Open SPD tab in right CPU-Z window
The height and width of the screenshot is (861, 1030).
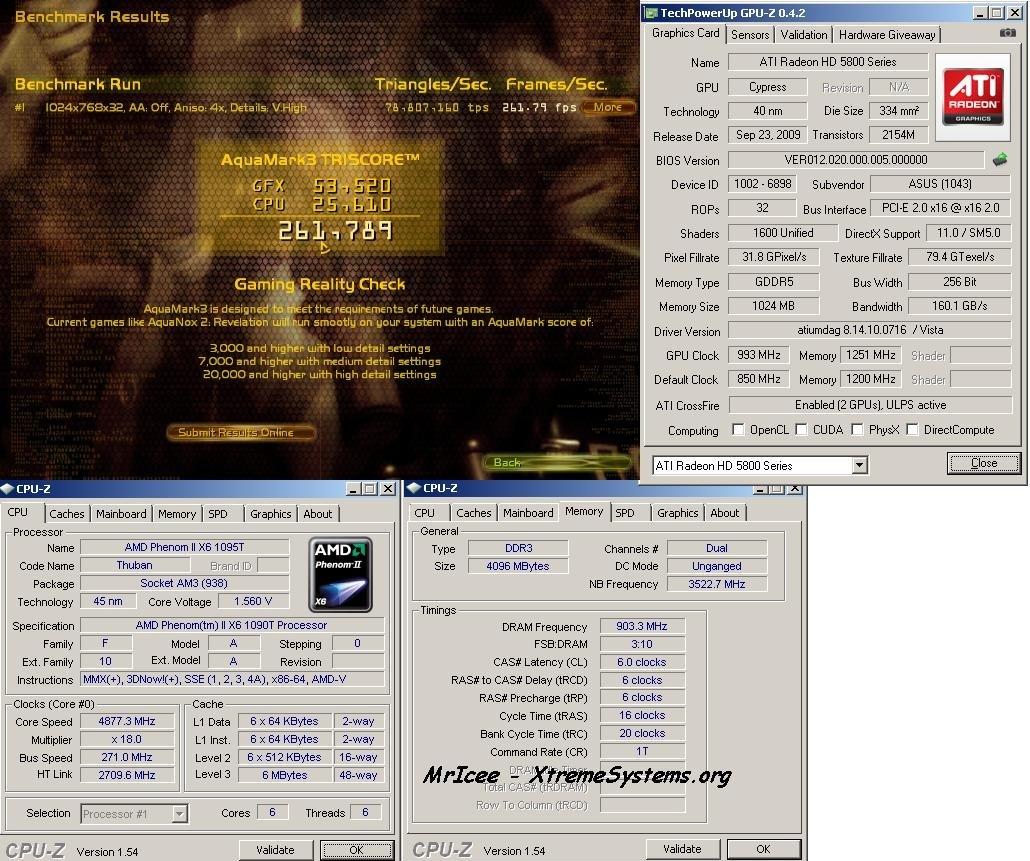[x=625, y=513]
